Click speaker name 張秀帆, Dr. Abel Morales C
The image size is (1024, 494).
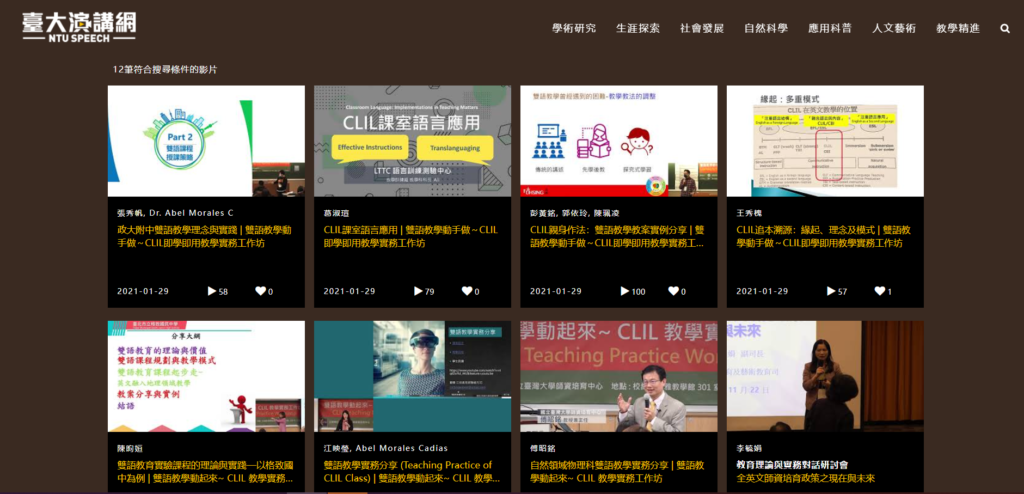pos(175,213)
